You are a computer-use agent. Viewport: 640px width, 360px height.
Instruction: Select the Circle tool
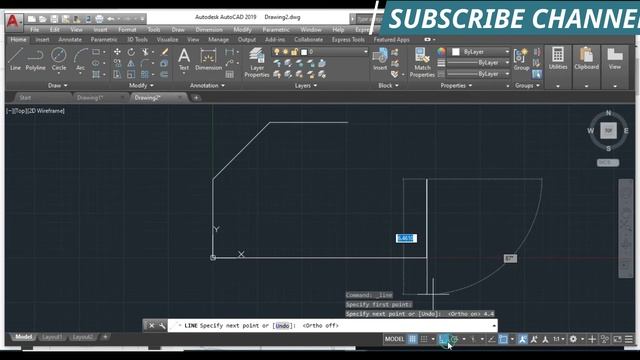[58, 59]
